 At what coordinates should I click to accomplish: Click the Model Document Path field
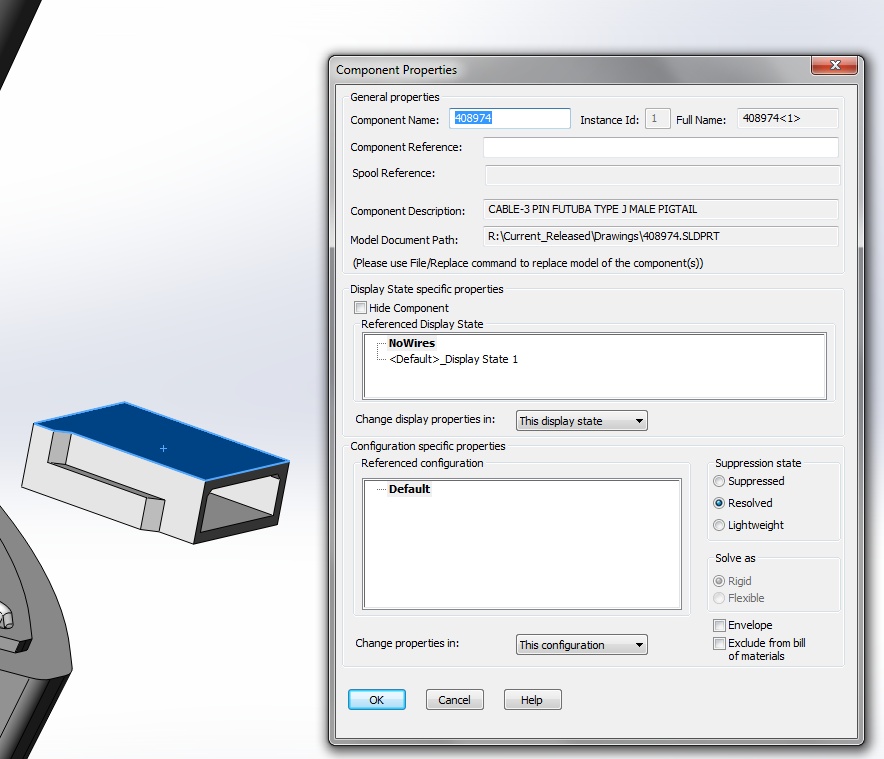(661, 236)
